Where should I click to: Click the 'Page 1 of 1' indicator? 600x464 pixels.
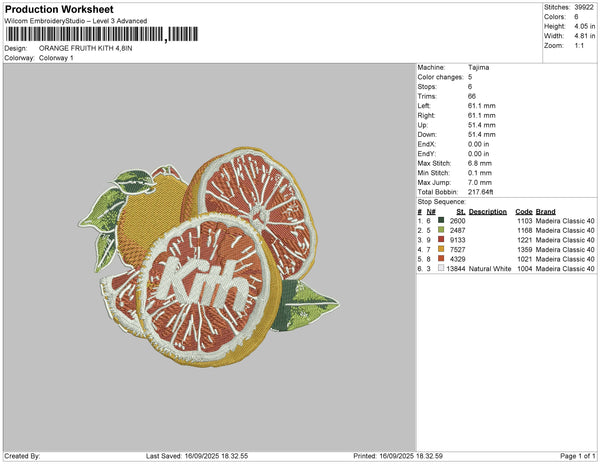pyautogui.click(x=577, y=456)
